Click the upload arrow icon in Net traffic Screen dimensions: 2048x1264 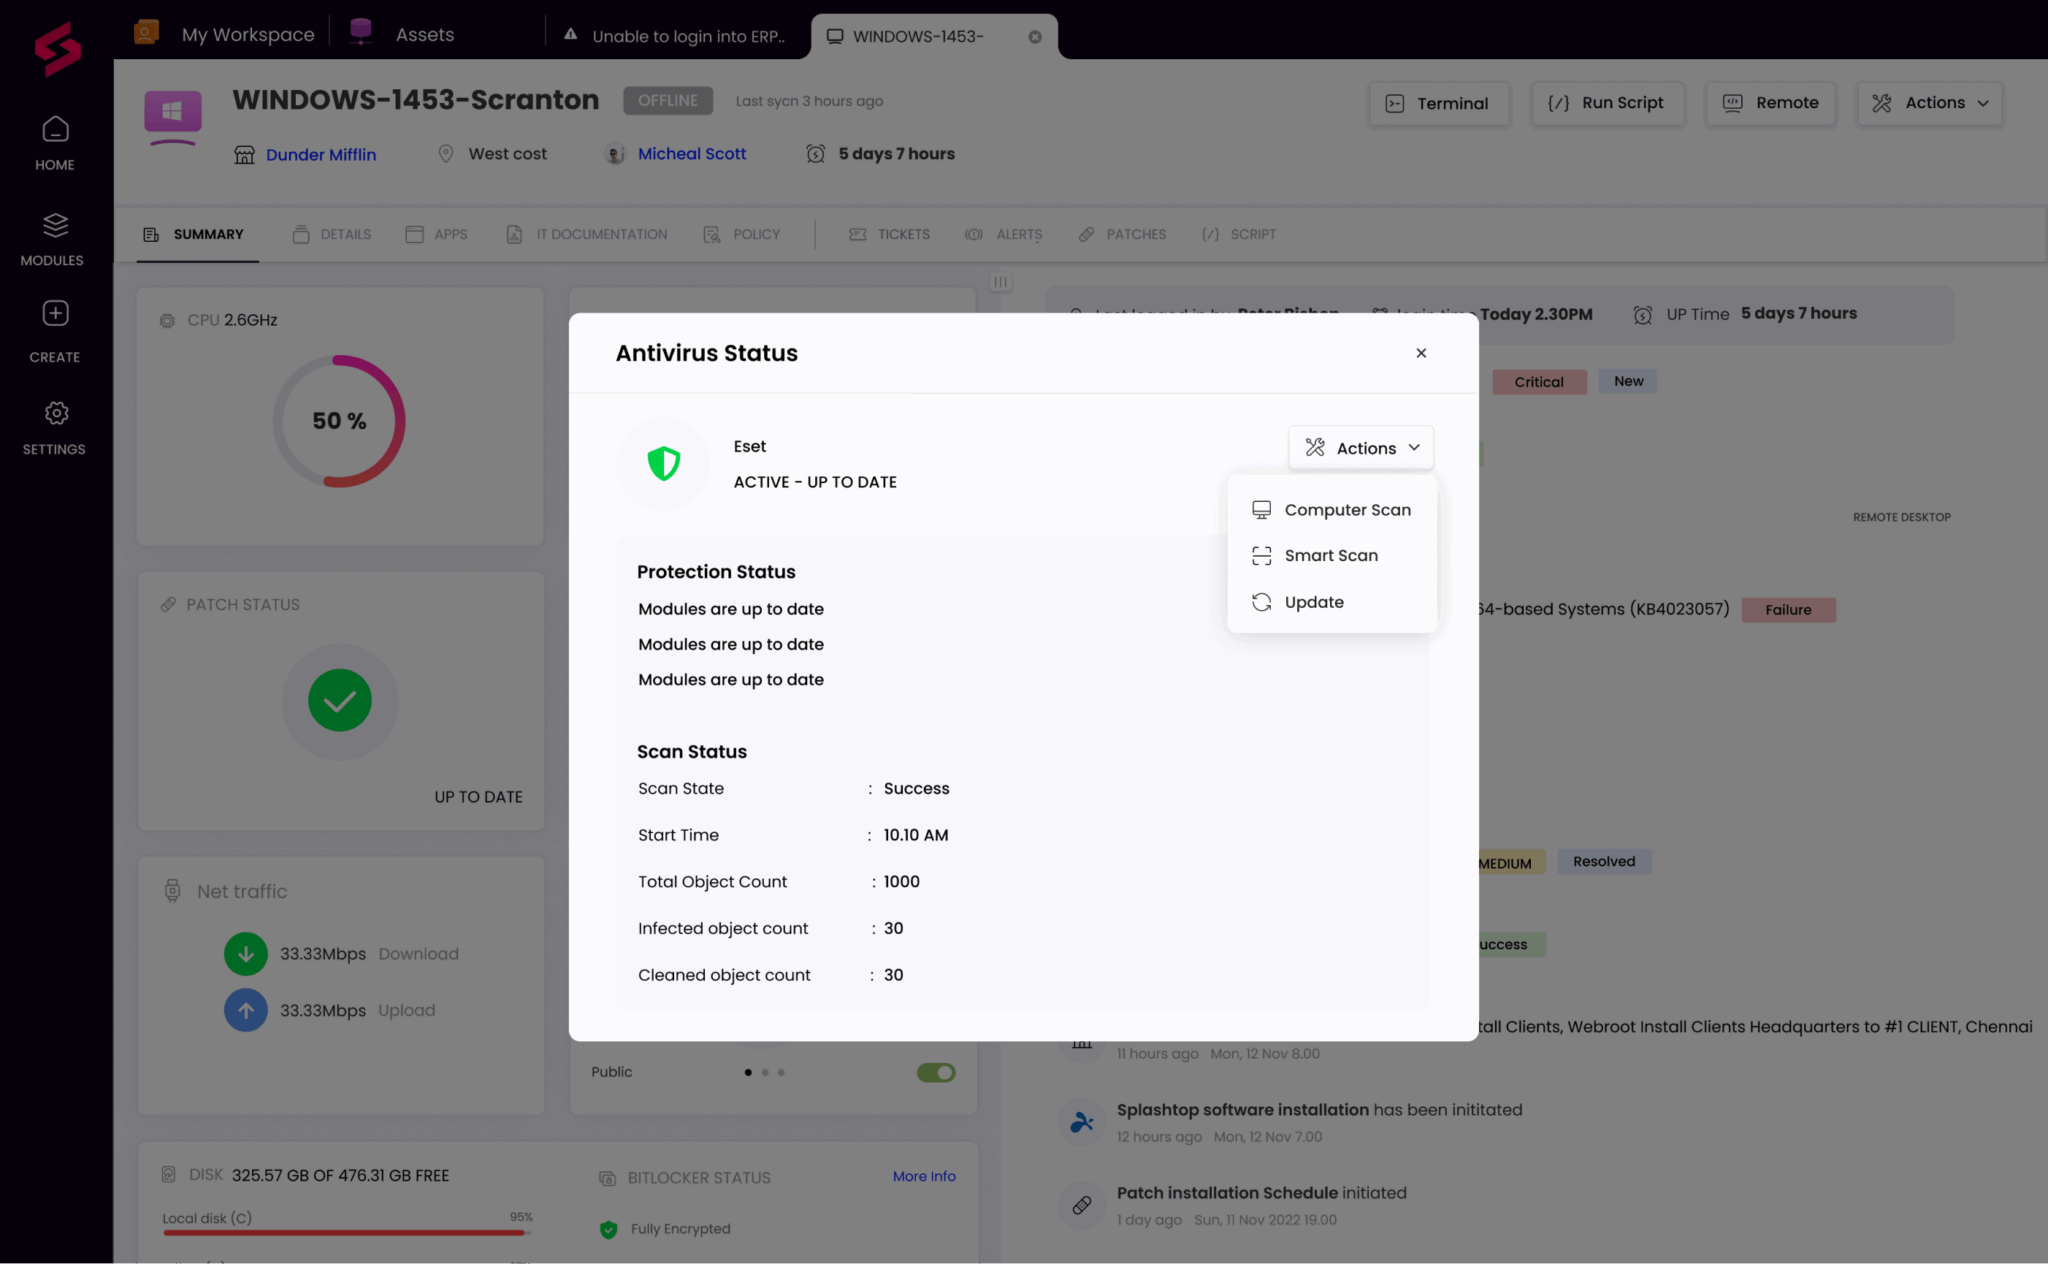(245, 1010)
